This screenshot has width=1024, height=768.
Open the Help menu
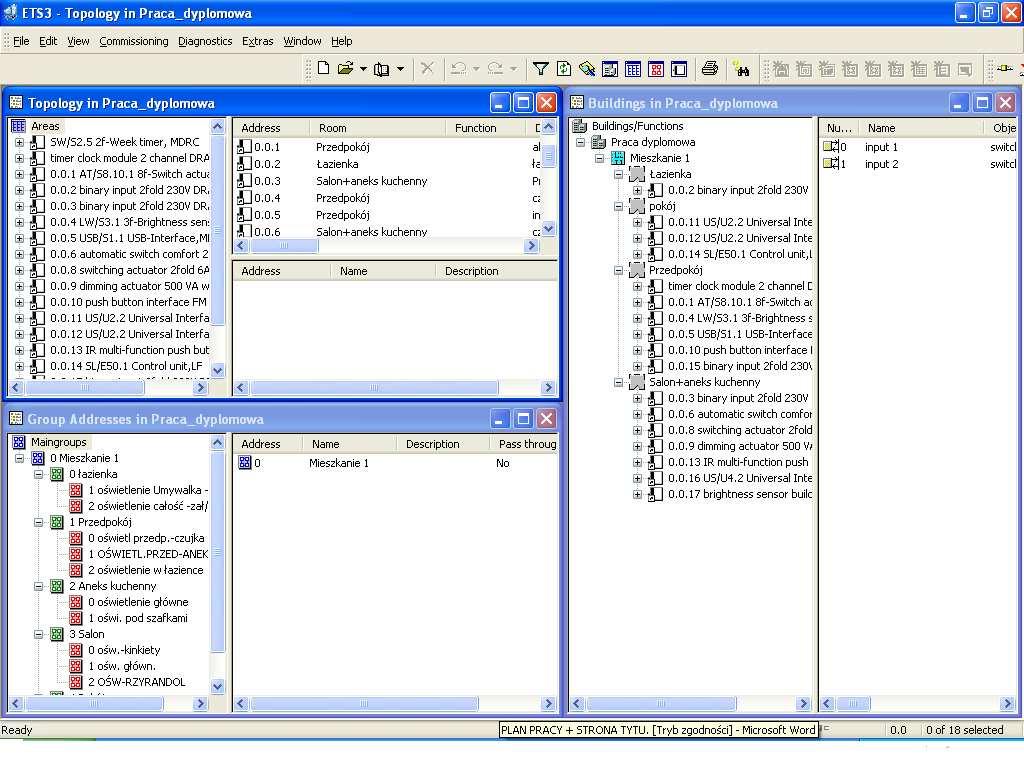coord(342,41)
